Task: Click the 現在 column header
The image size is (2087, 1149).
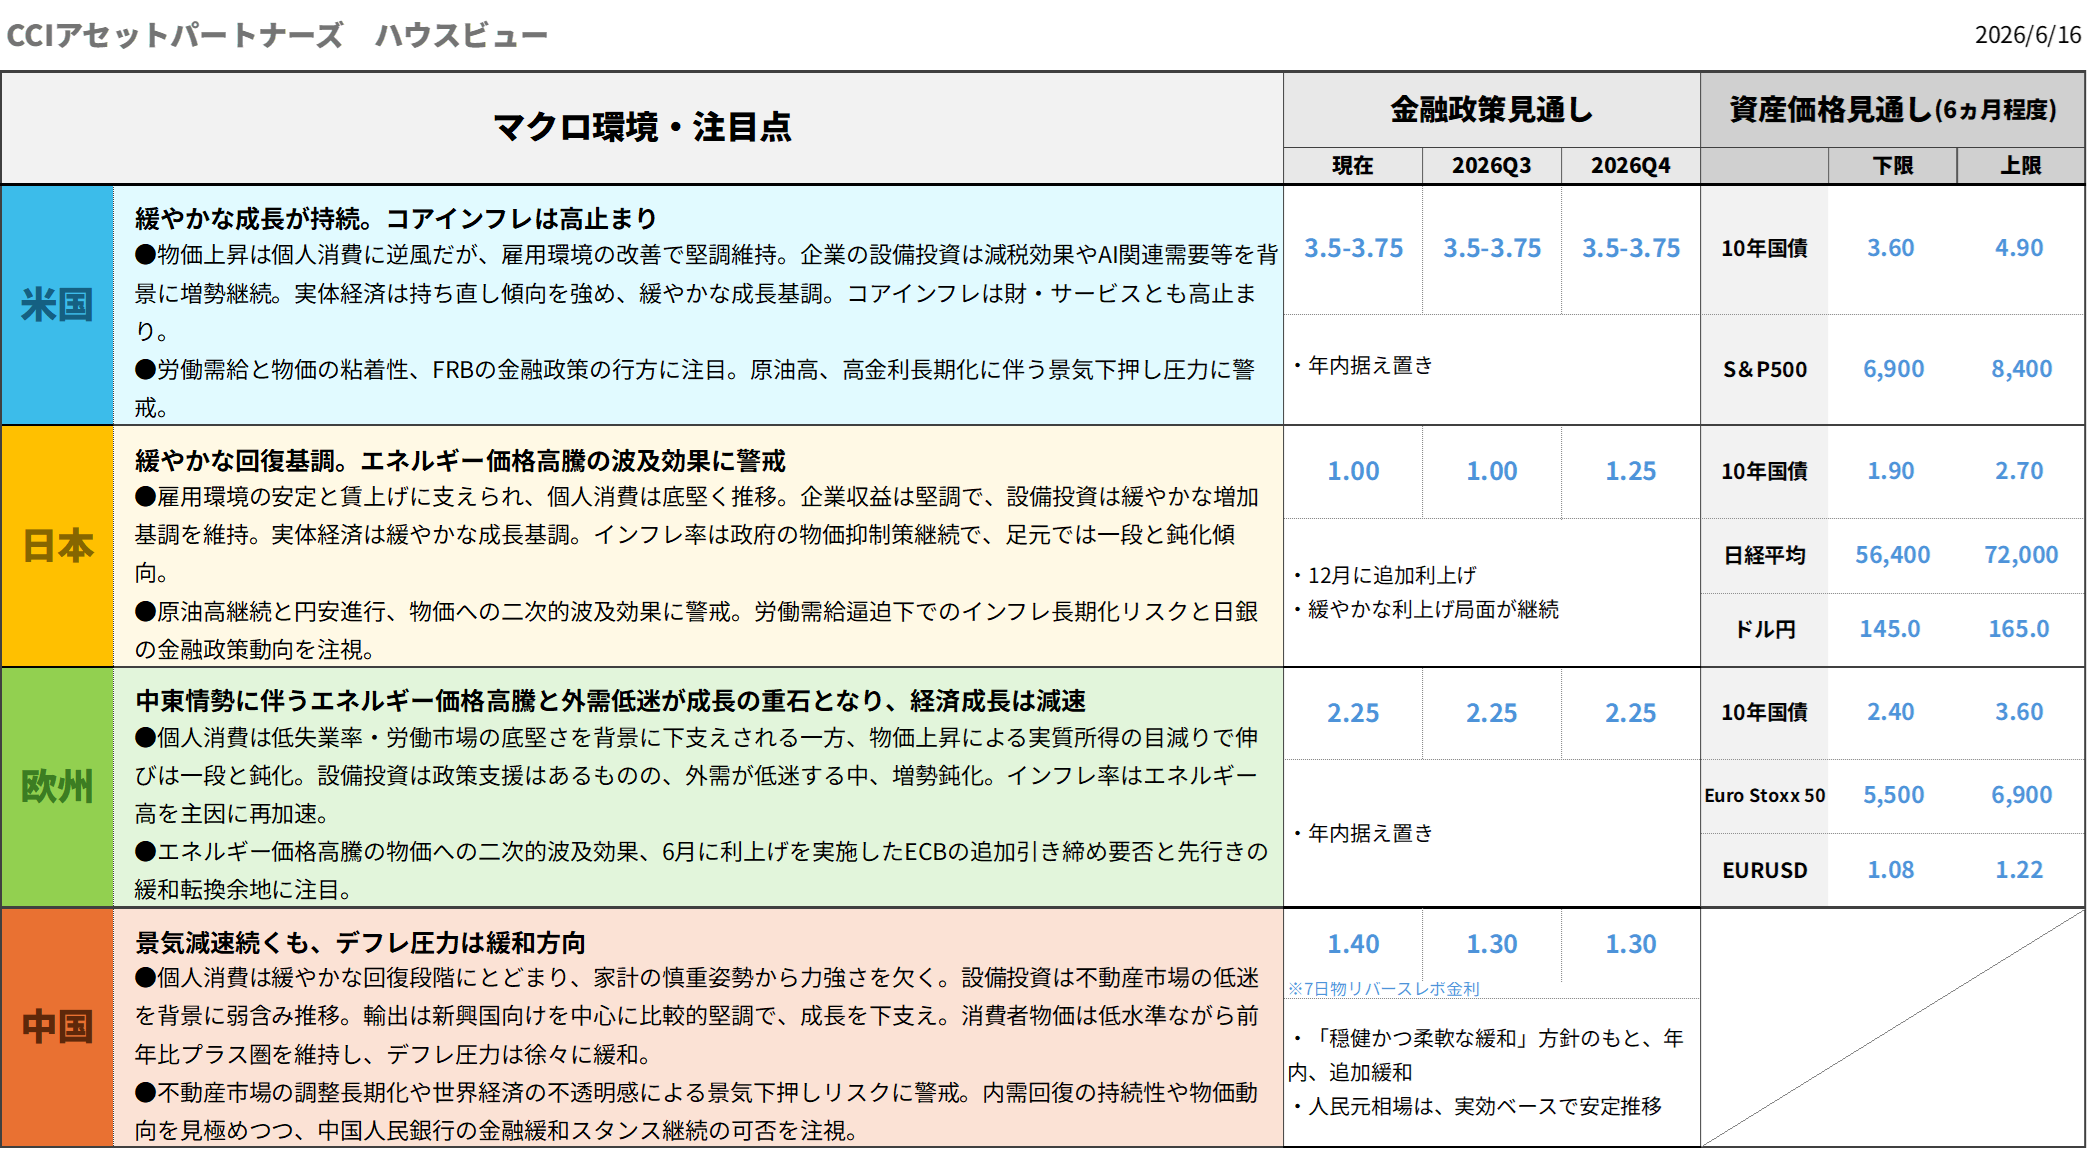Action: [1353, 166]
